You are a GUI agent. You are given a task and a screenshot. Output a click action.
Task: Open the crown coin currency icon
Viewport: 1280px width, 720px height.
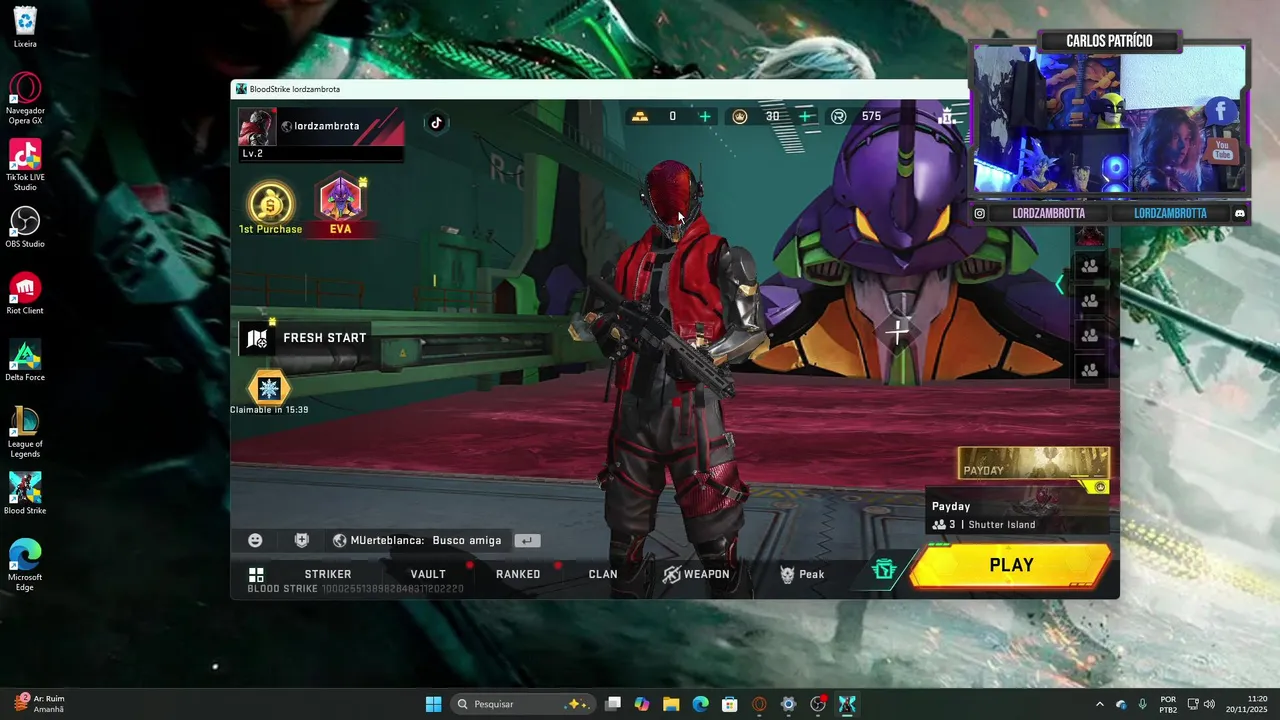(740, 117)
